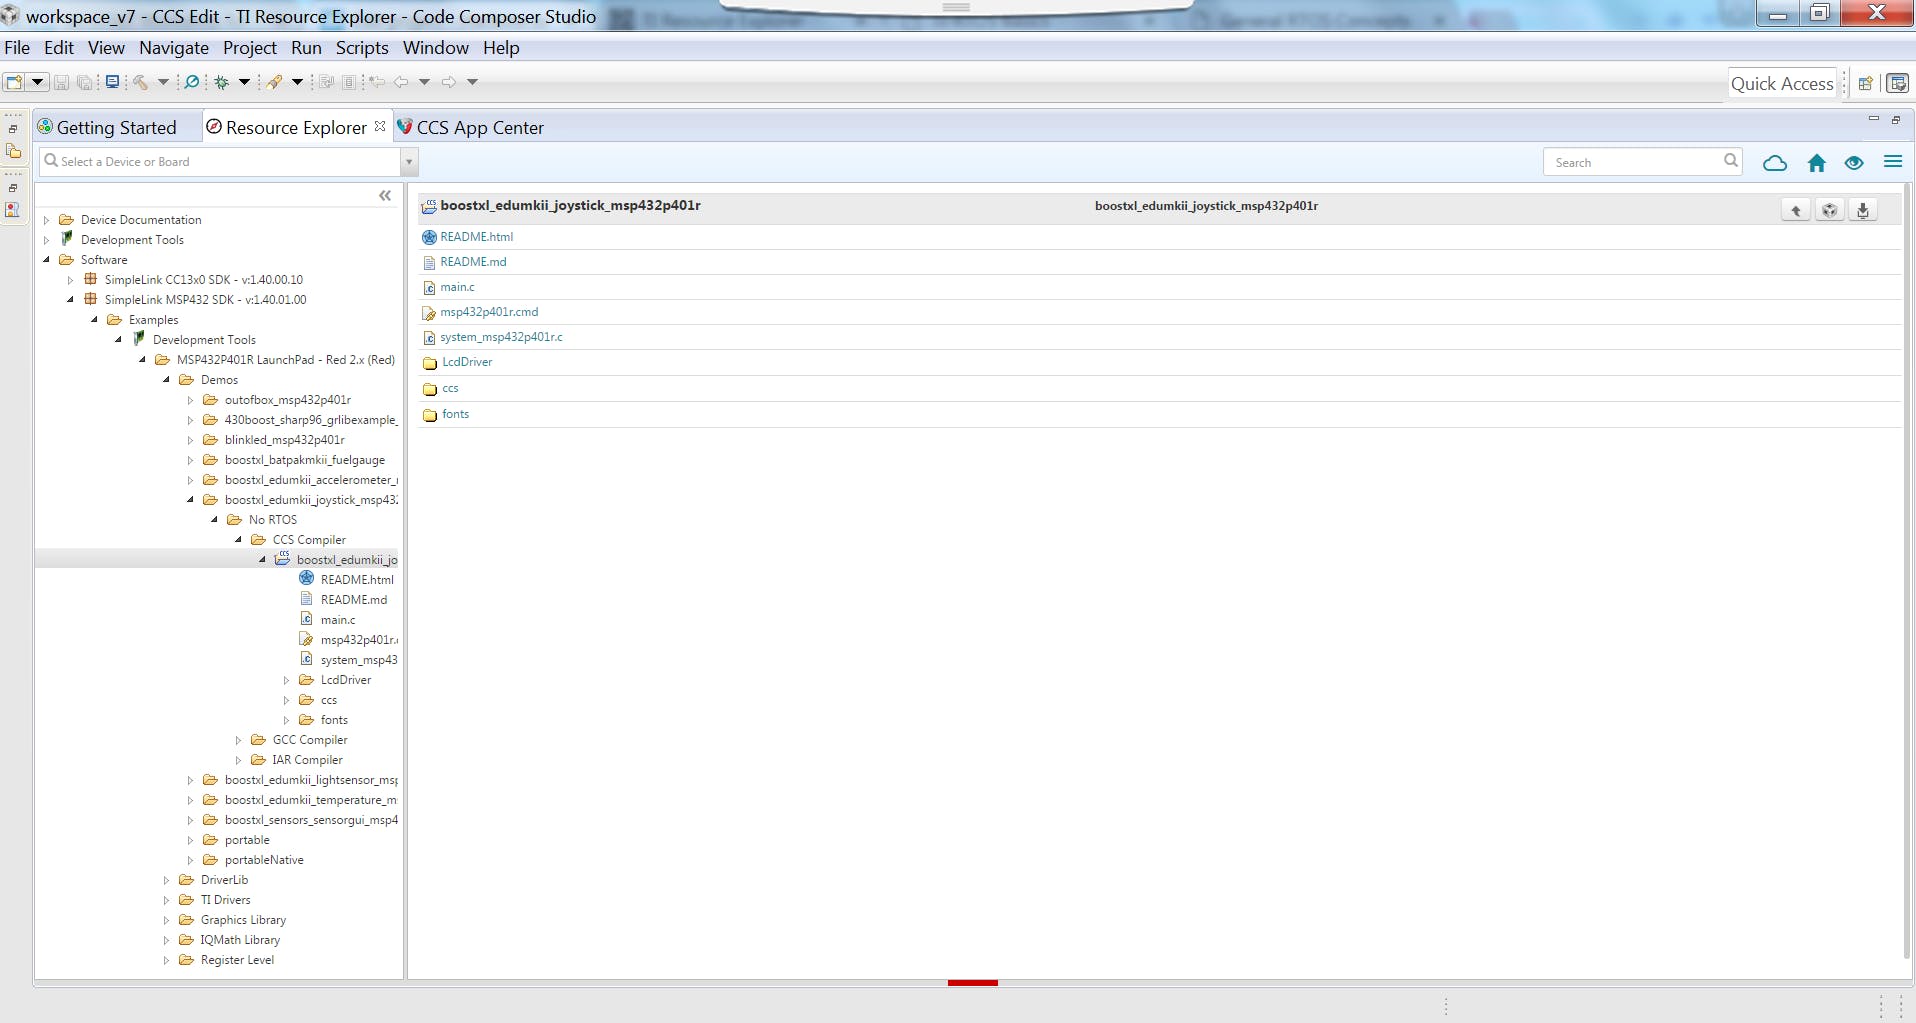Image resolution: width=1916 pixels, height=1023 pixels.
Task: Expand the GCC Compiler folder
Action: pos(238,740)
